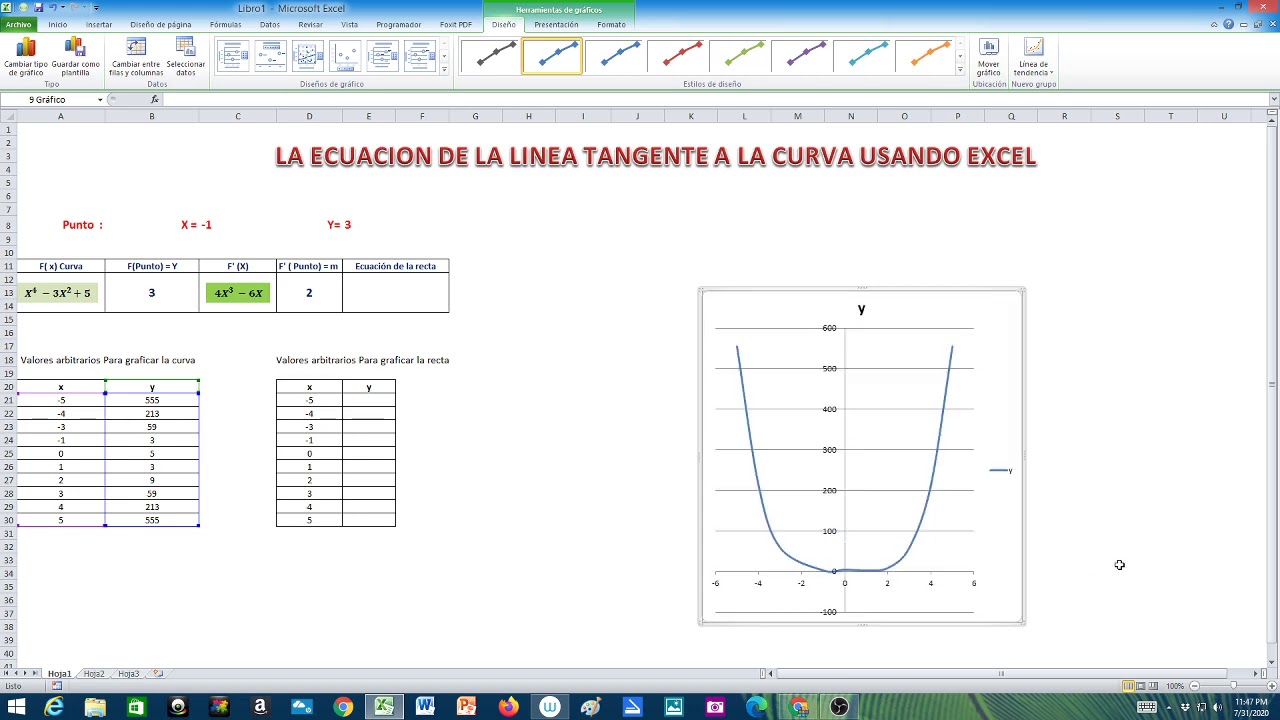
Task: Switch to Normal view button
Action: (x=1128, y=686)
